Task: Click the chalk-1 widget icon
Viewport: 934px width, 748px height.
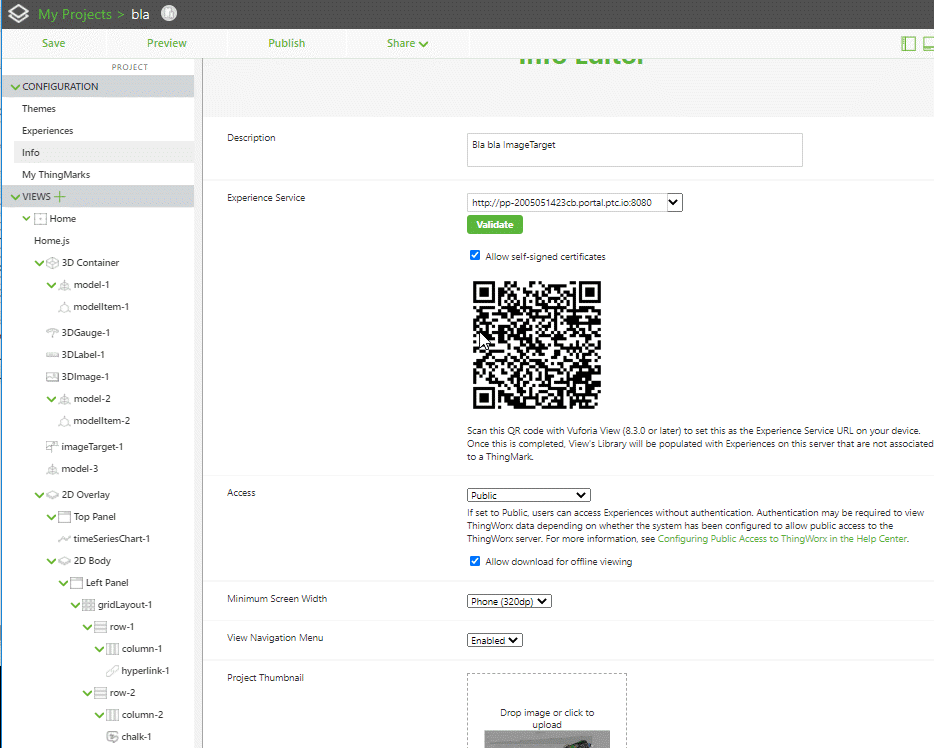Action: 112,737
